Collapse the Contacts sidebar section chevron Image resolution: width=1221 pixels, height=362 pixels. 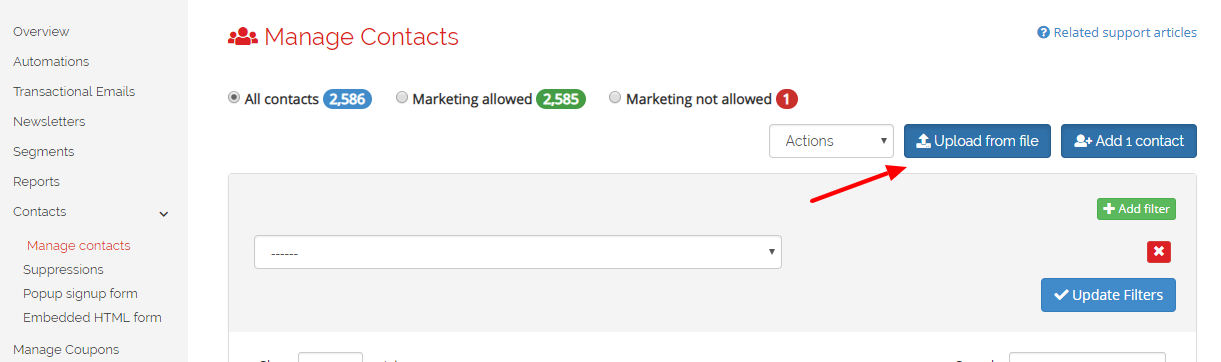[164, 213]
